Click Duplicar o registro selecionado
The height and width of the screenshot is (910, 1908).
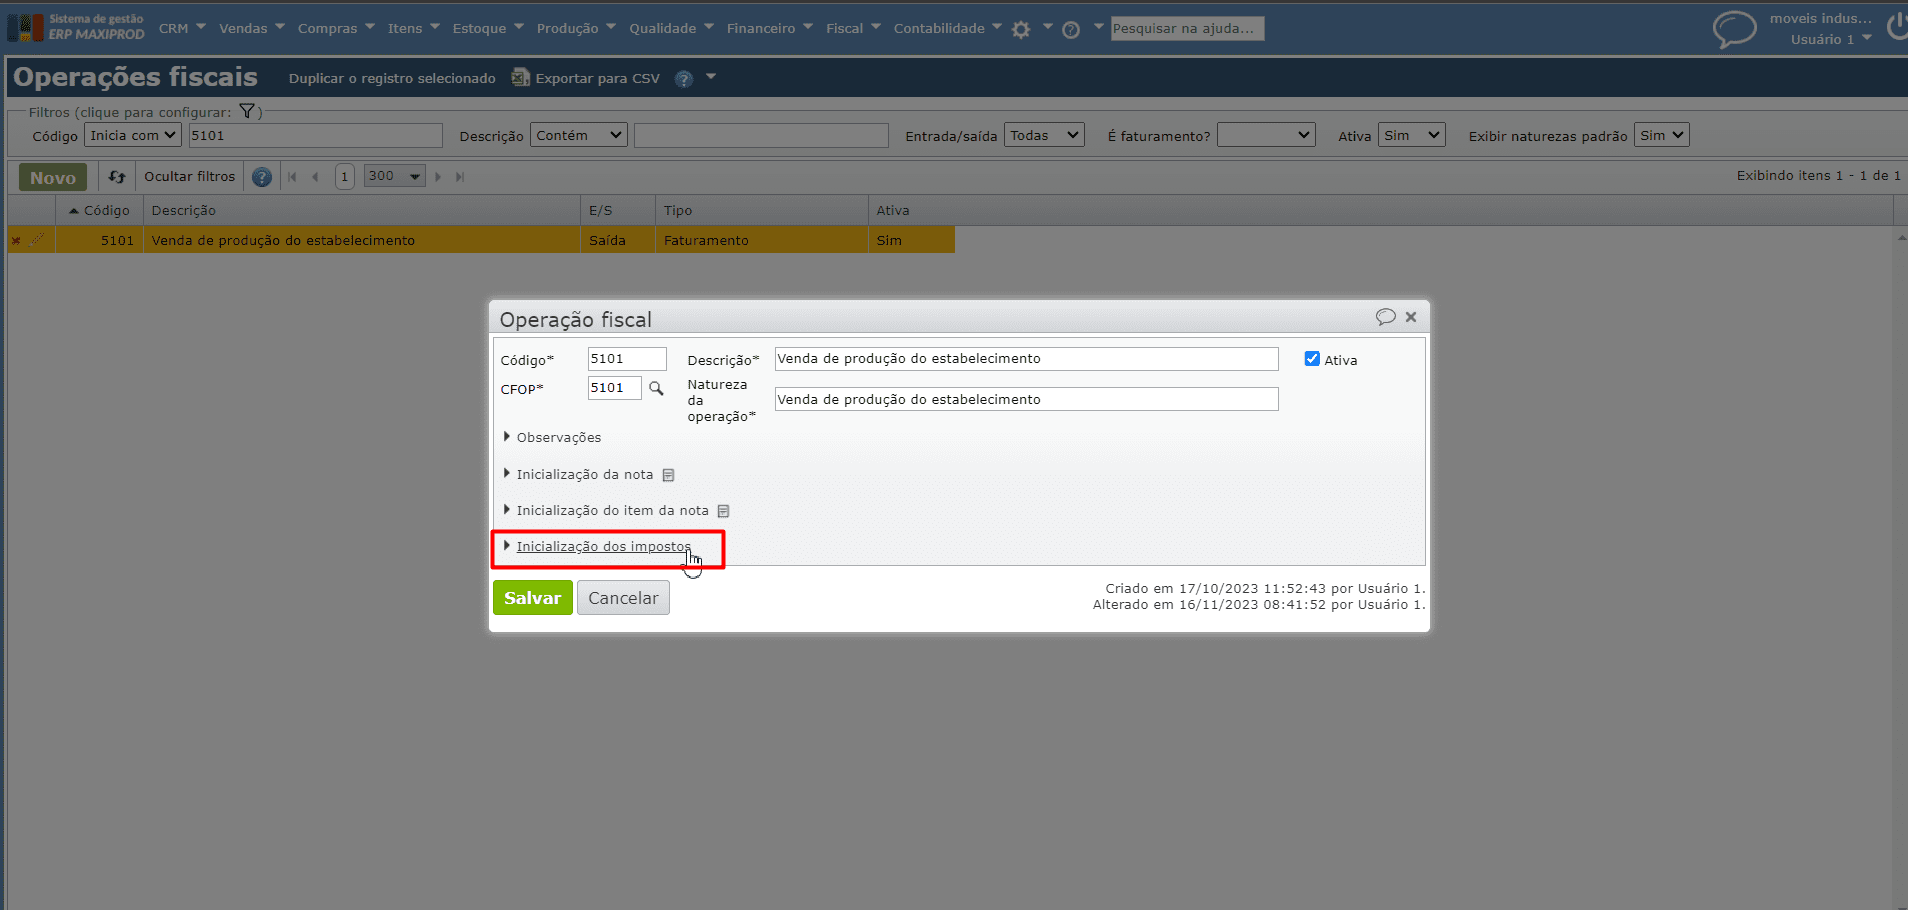[x=392, y=78]
